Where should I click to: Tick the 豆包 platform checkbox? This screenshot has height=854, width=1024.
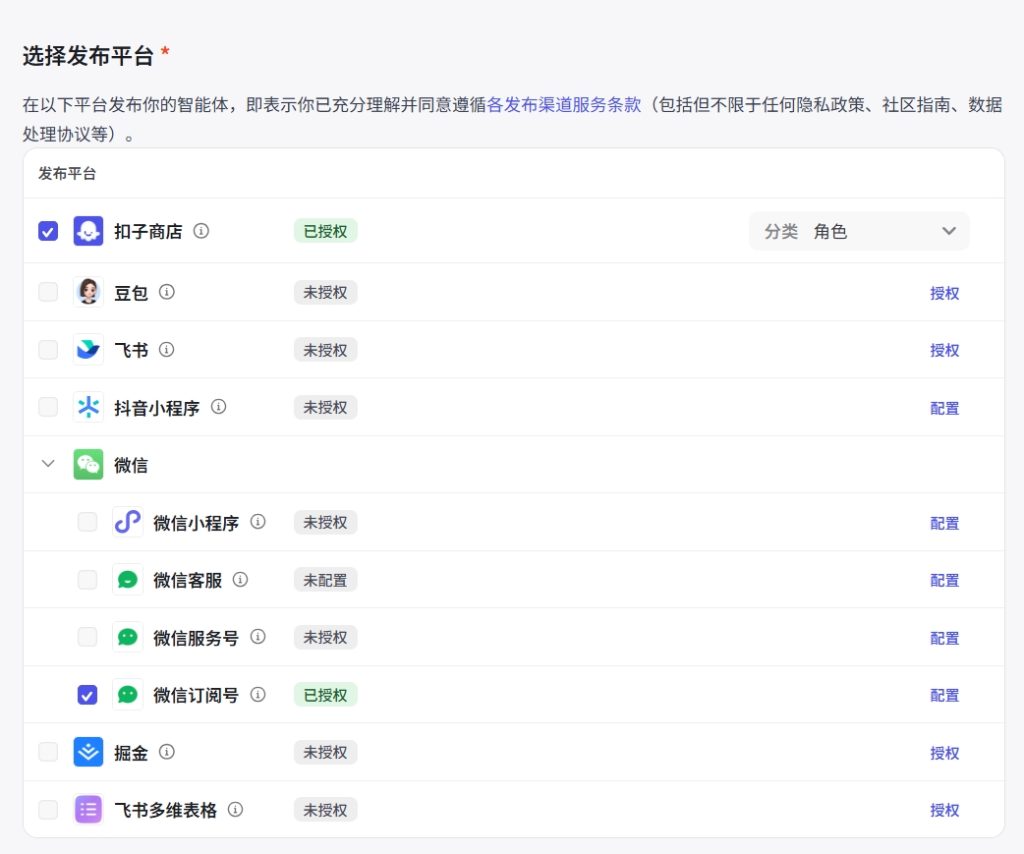[x=48, y=292]
